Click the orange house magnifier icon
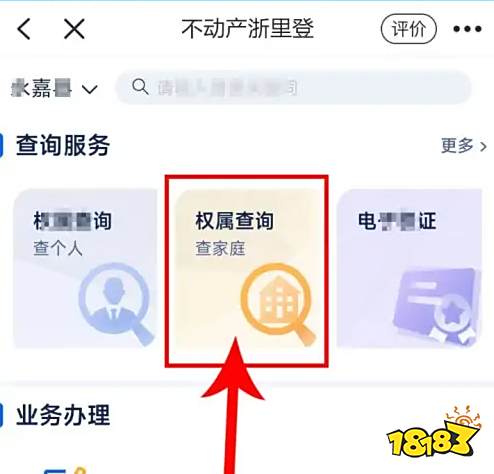 [278, 304]
